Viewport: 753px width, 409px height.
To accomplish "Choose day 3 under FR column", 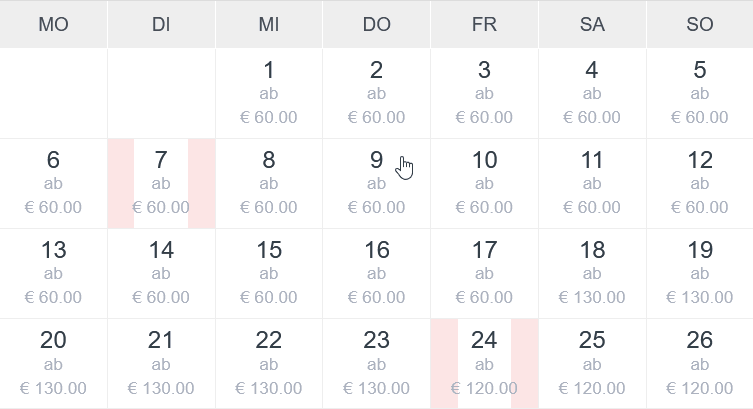I will click(x=484, y=93).
